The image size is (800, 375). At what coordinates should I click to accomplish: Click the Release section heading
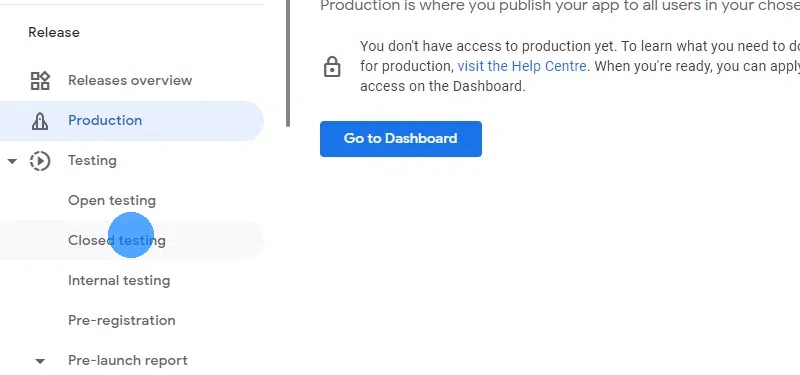click(x=54, y=32)
